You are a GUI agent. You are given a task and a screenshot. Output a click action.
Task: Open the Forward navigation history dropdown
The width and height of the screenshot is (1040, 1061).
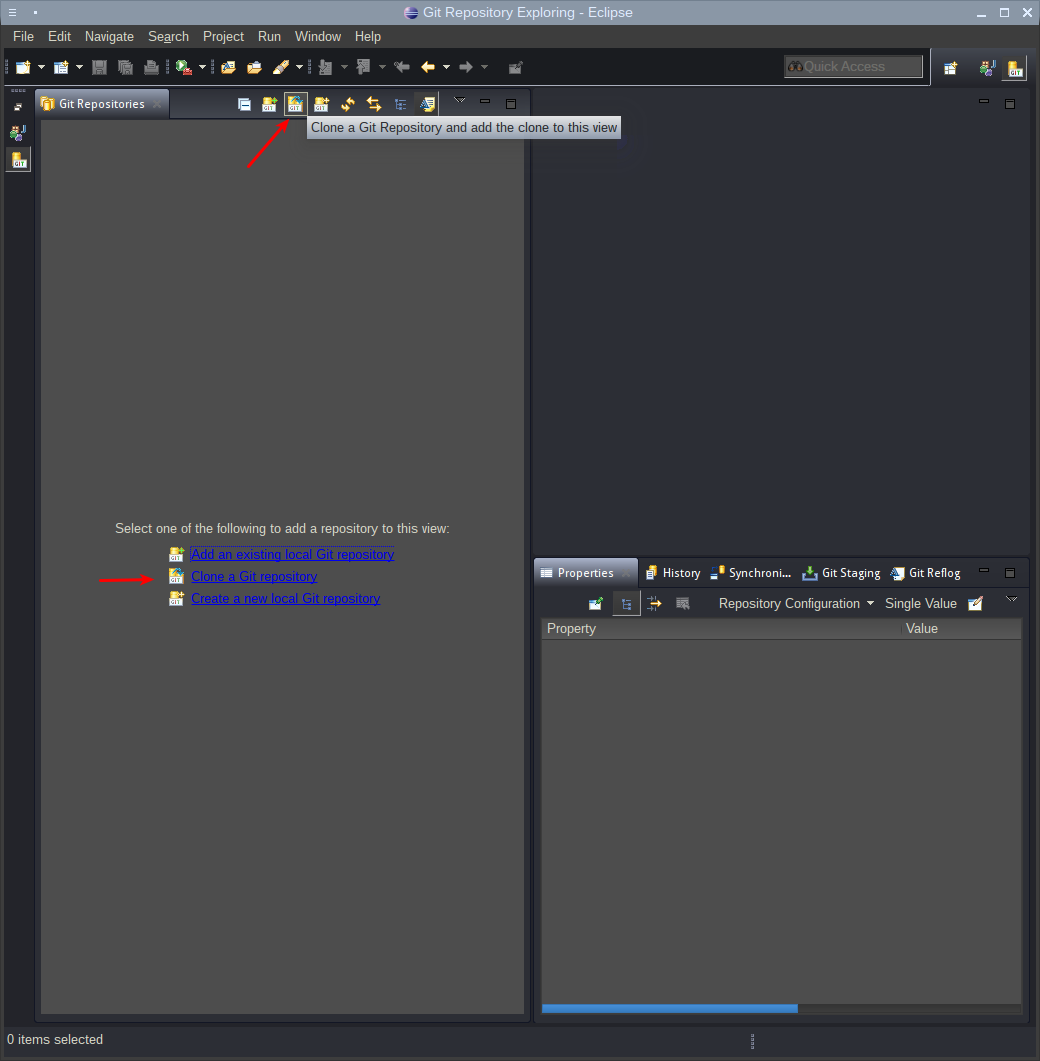tap(484, 67)
